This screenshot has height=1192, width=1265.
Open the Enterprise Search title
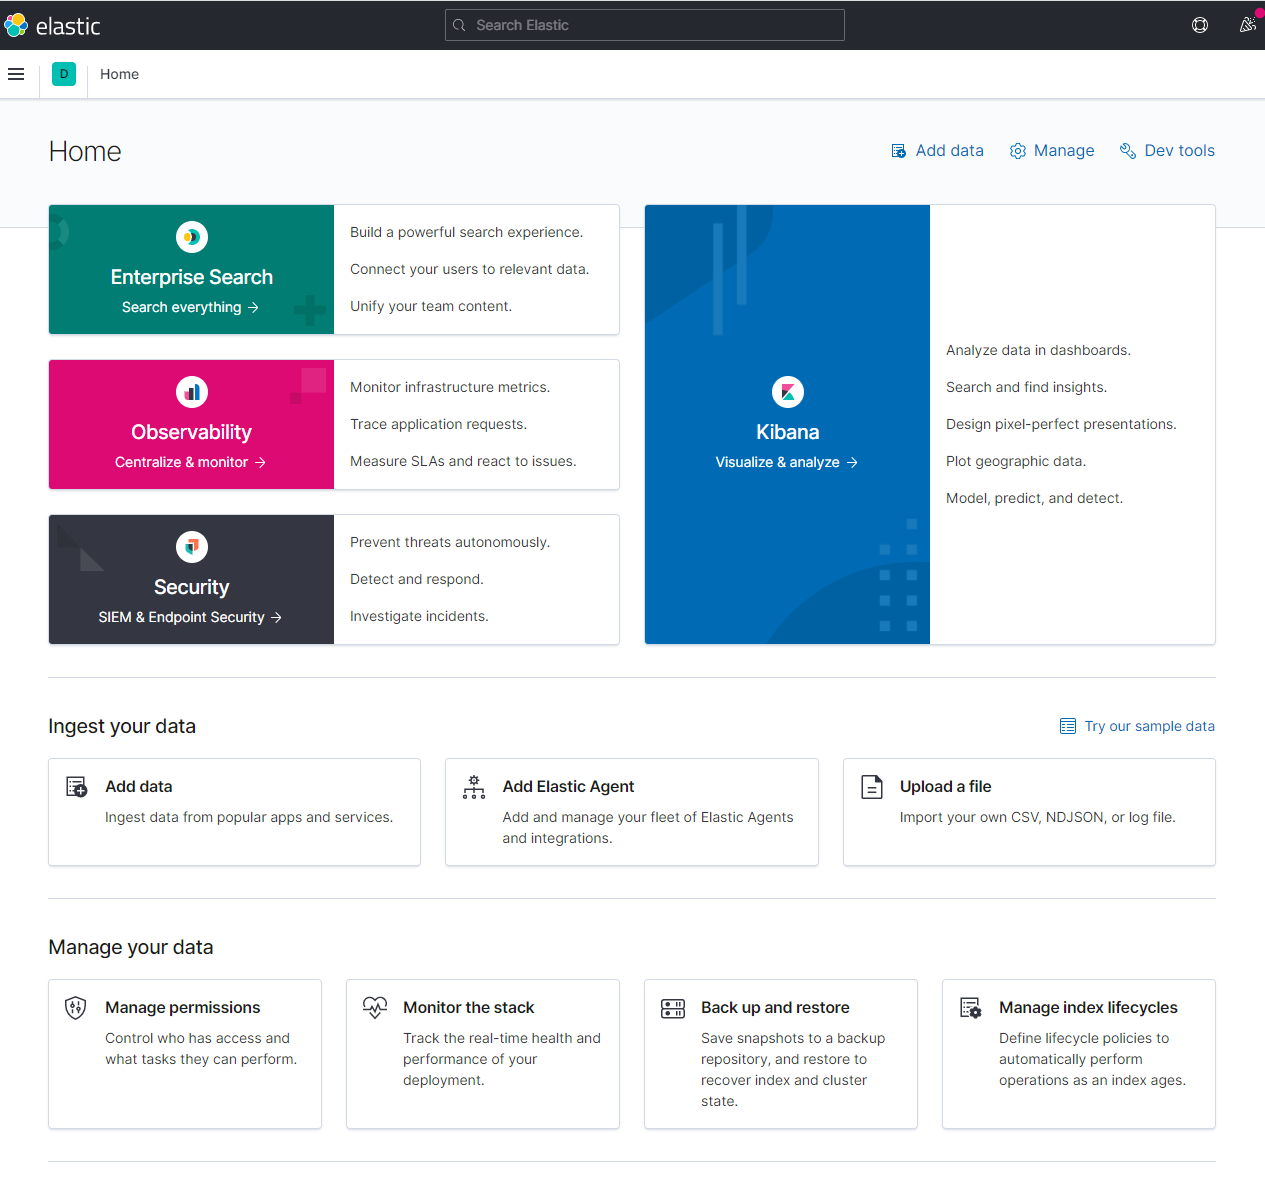point(192,277)
